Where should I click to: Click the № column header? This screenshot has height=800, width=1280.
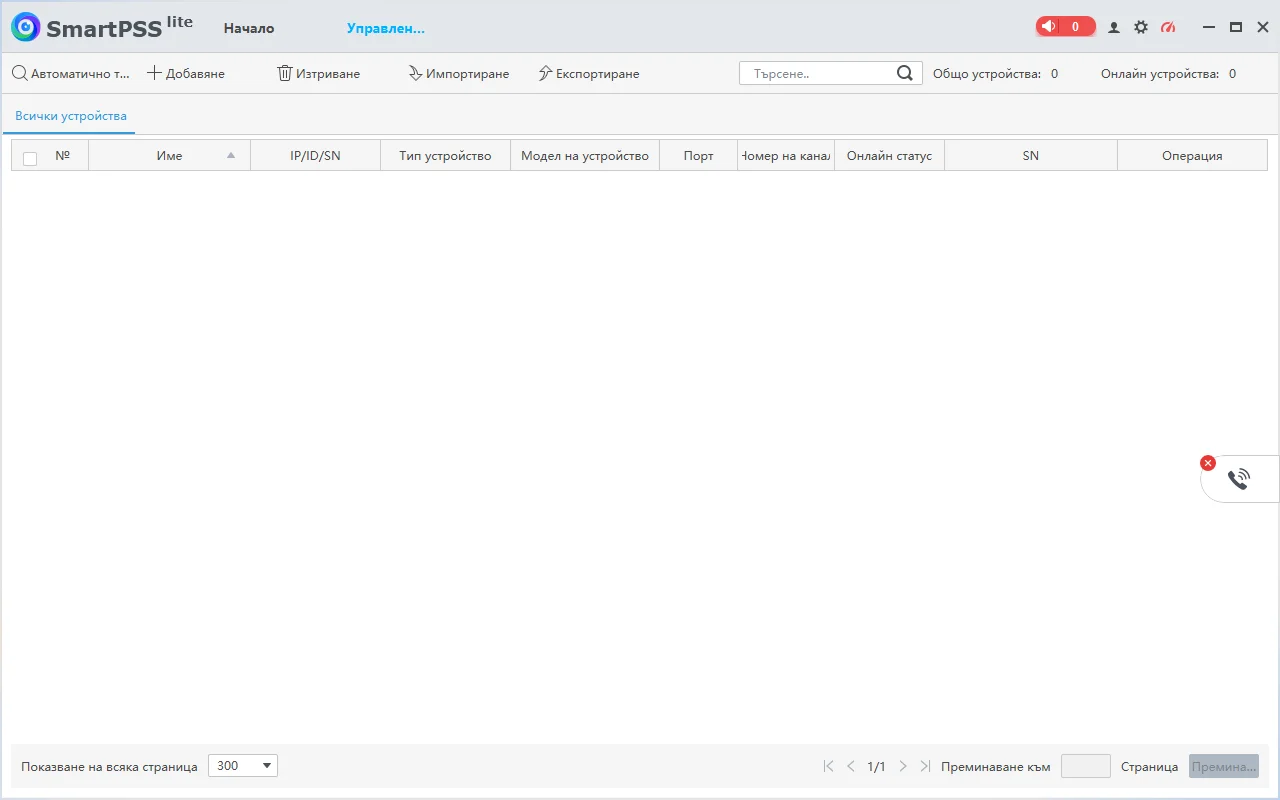point(63,156)
